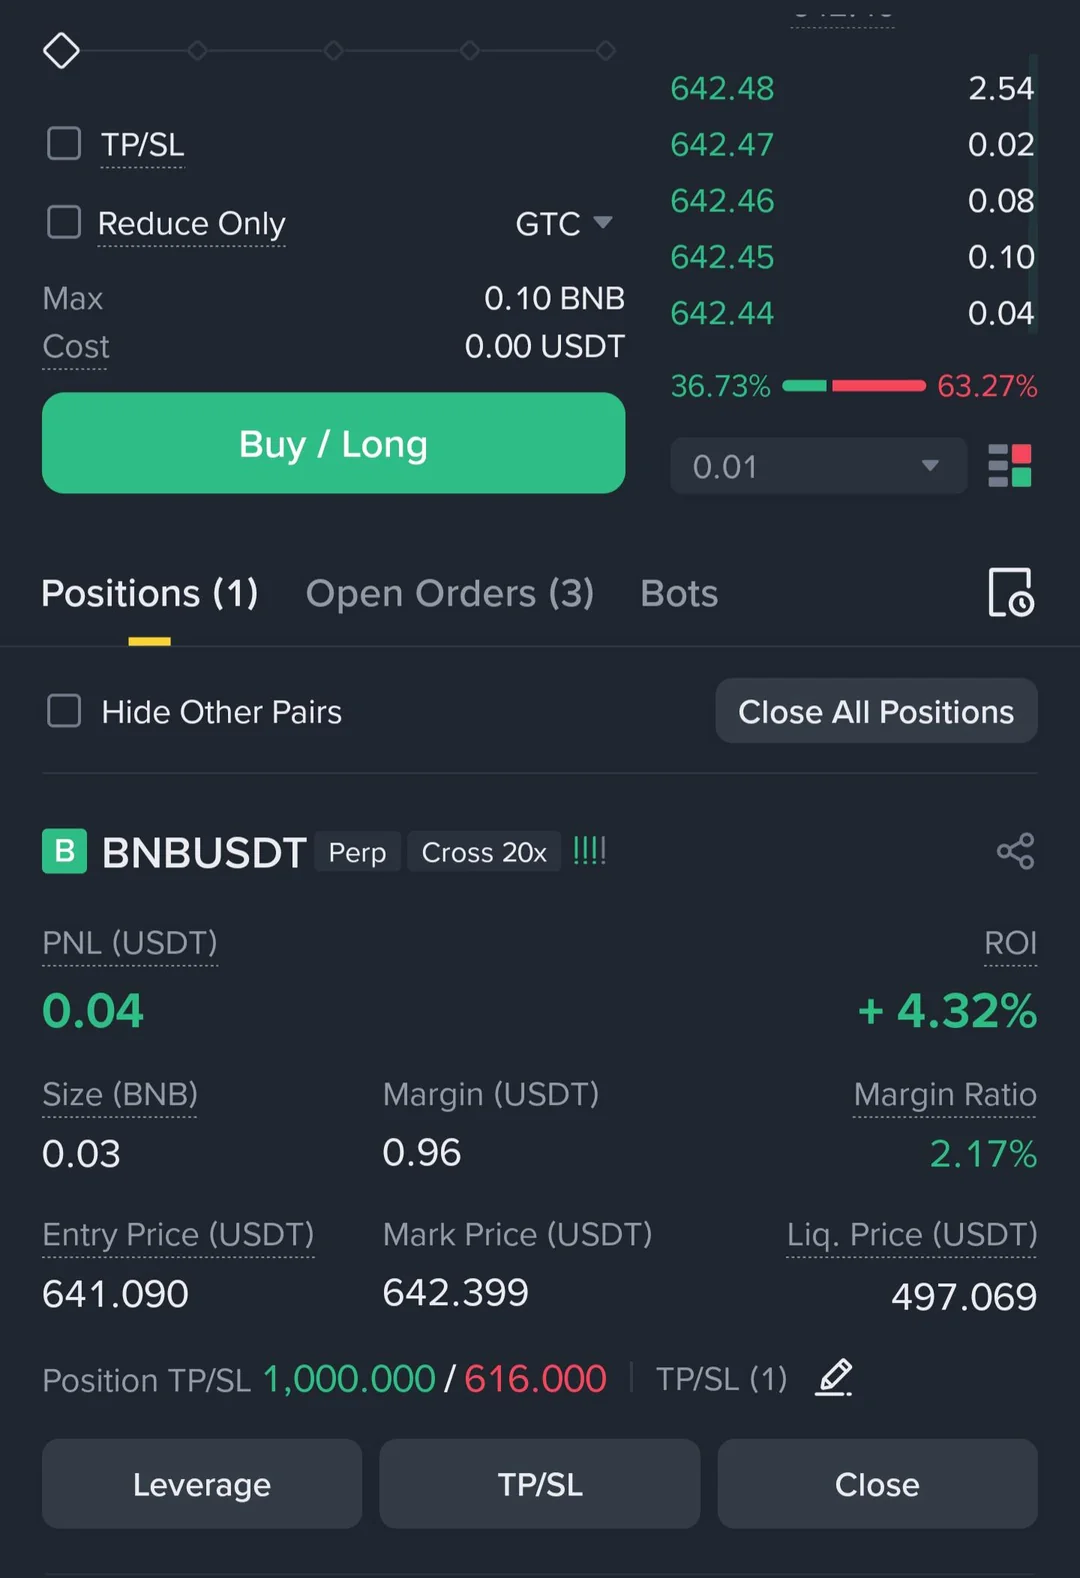The height and width of the screenshot is (1578, 1080).
Task: Tap Close All Positions
Action: (x=876, y=712)
